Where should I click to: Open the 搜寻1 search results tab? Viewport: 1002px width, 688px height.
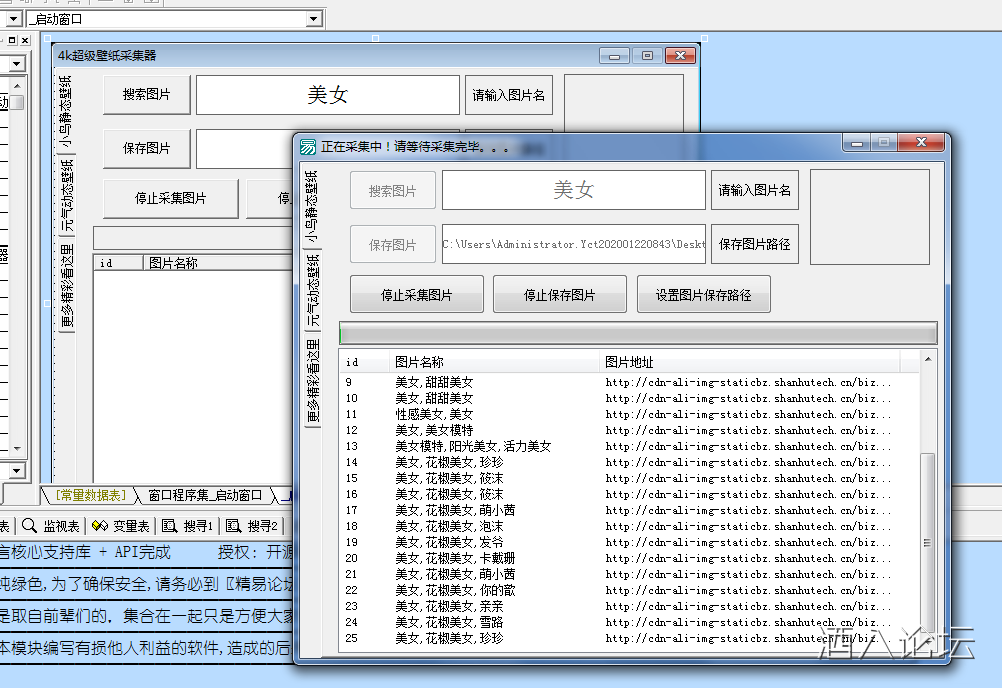pos(189,526)
